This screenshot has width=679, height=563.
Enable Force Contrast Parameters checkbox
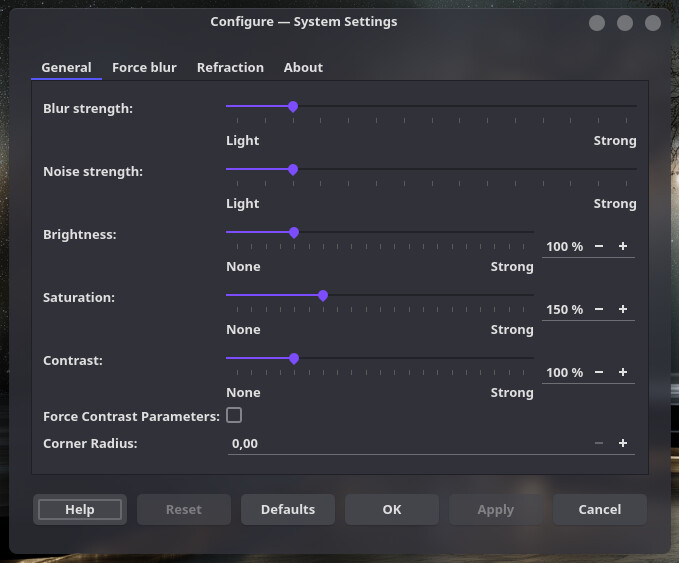(234, 415)
